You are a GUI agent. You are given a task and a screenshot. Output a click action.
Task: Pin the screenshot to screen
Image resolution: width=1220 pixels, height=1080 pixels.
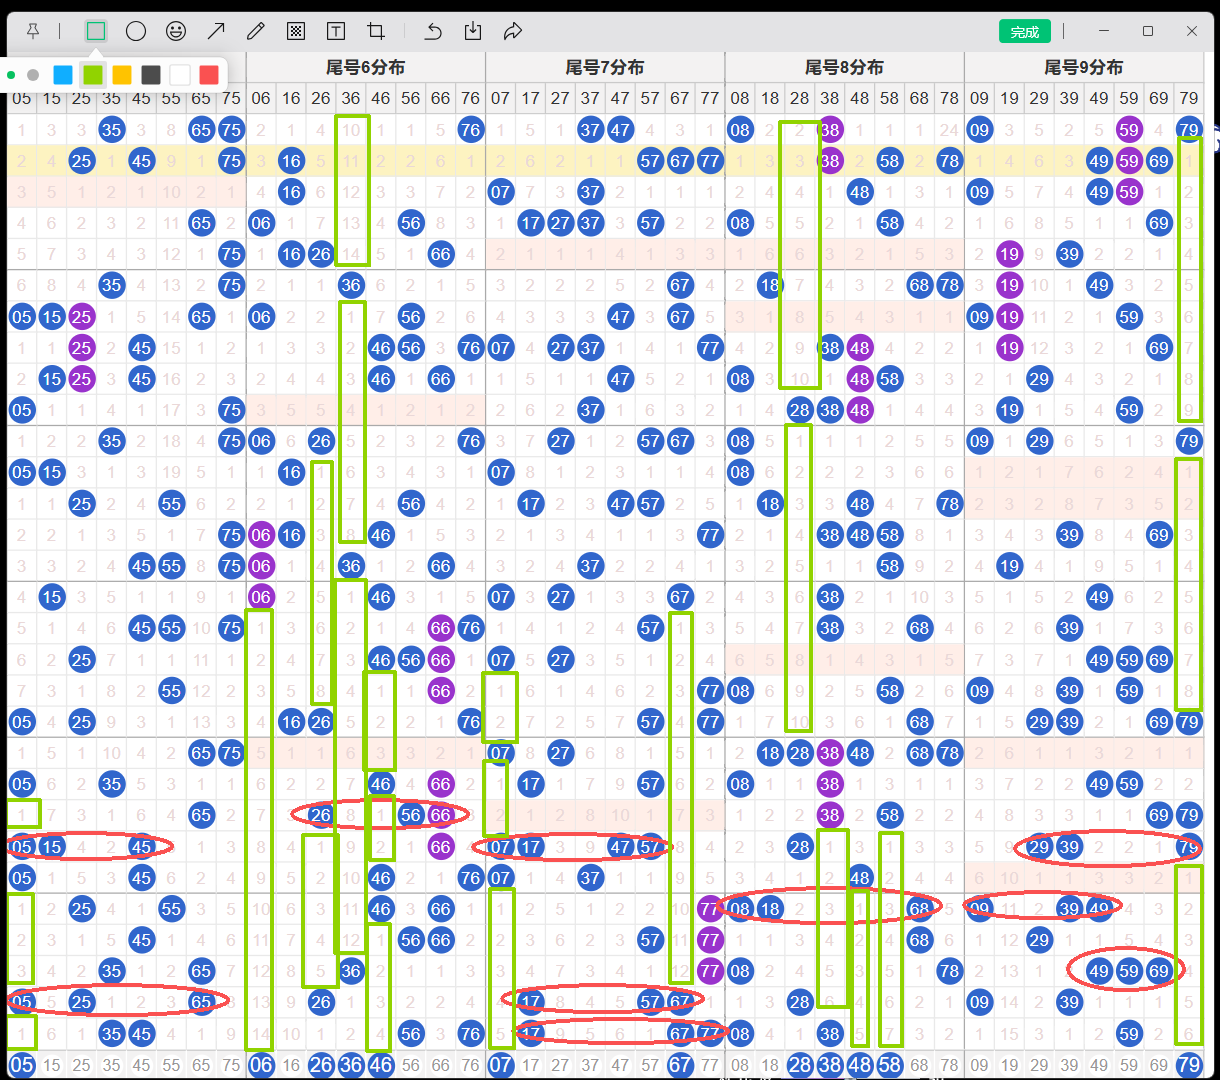[x=33, y=32]
